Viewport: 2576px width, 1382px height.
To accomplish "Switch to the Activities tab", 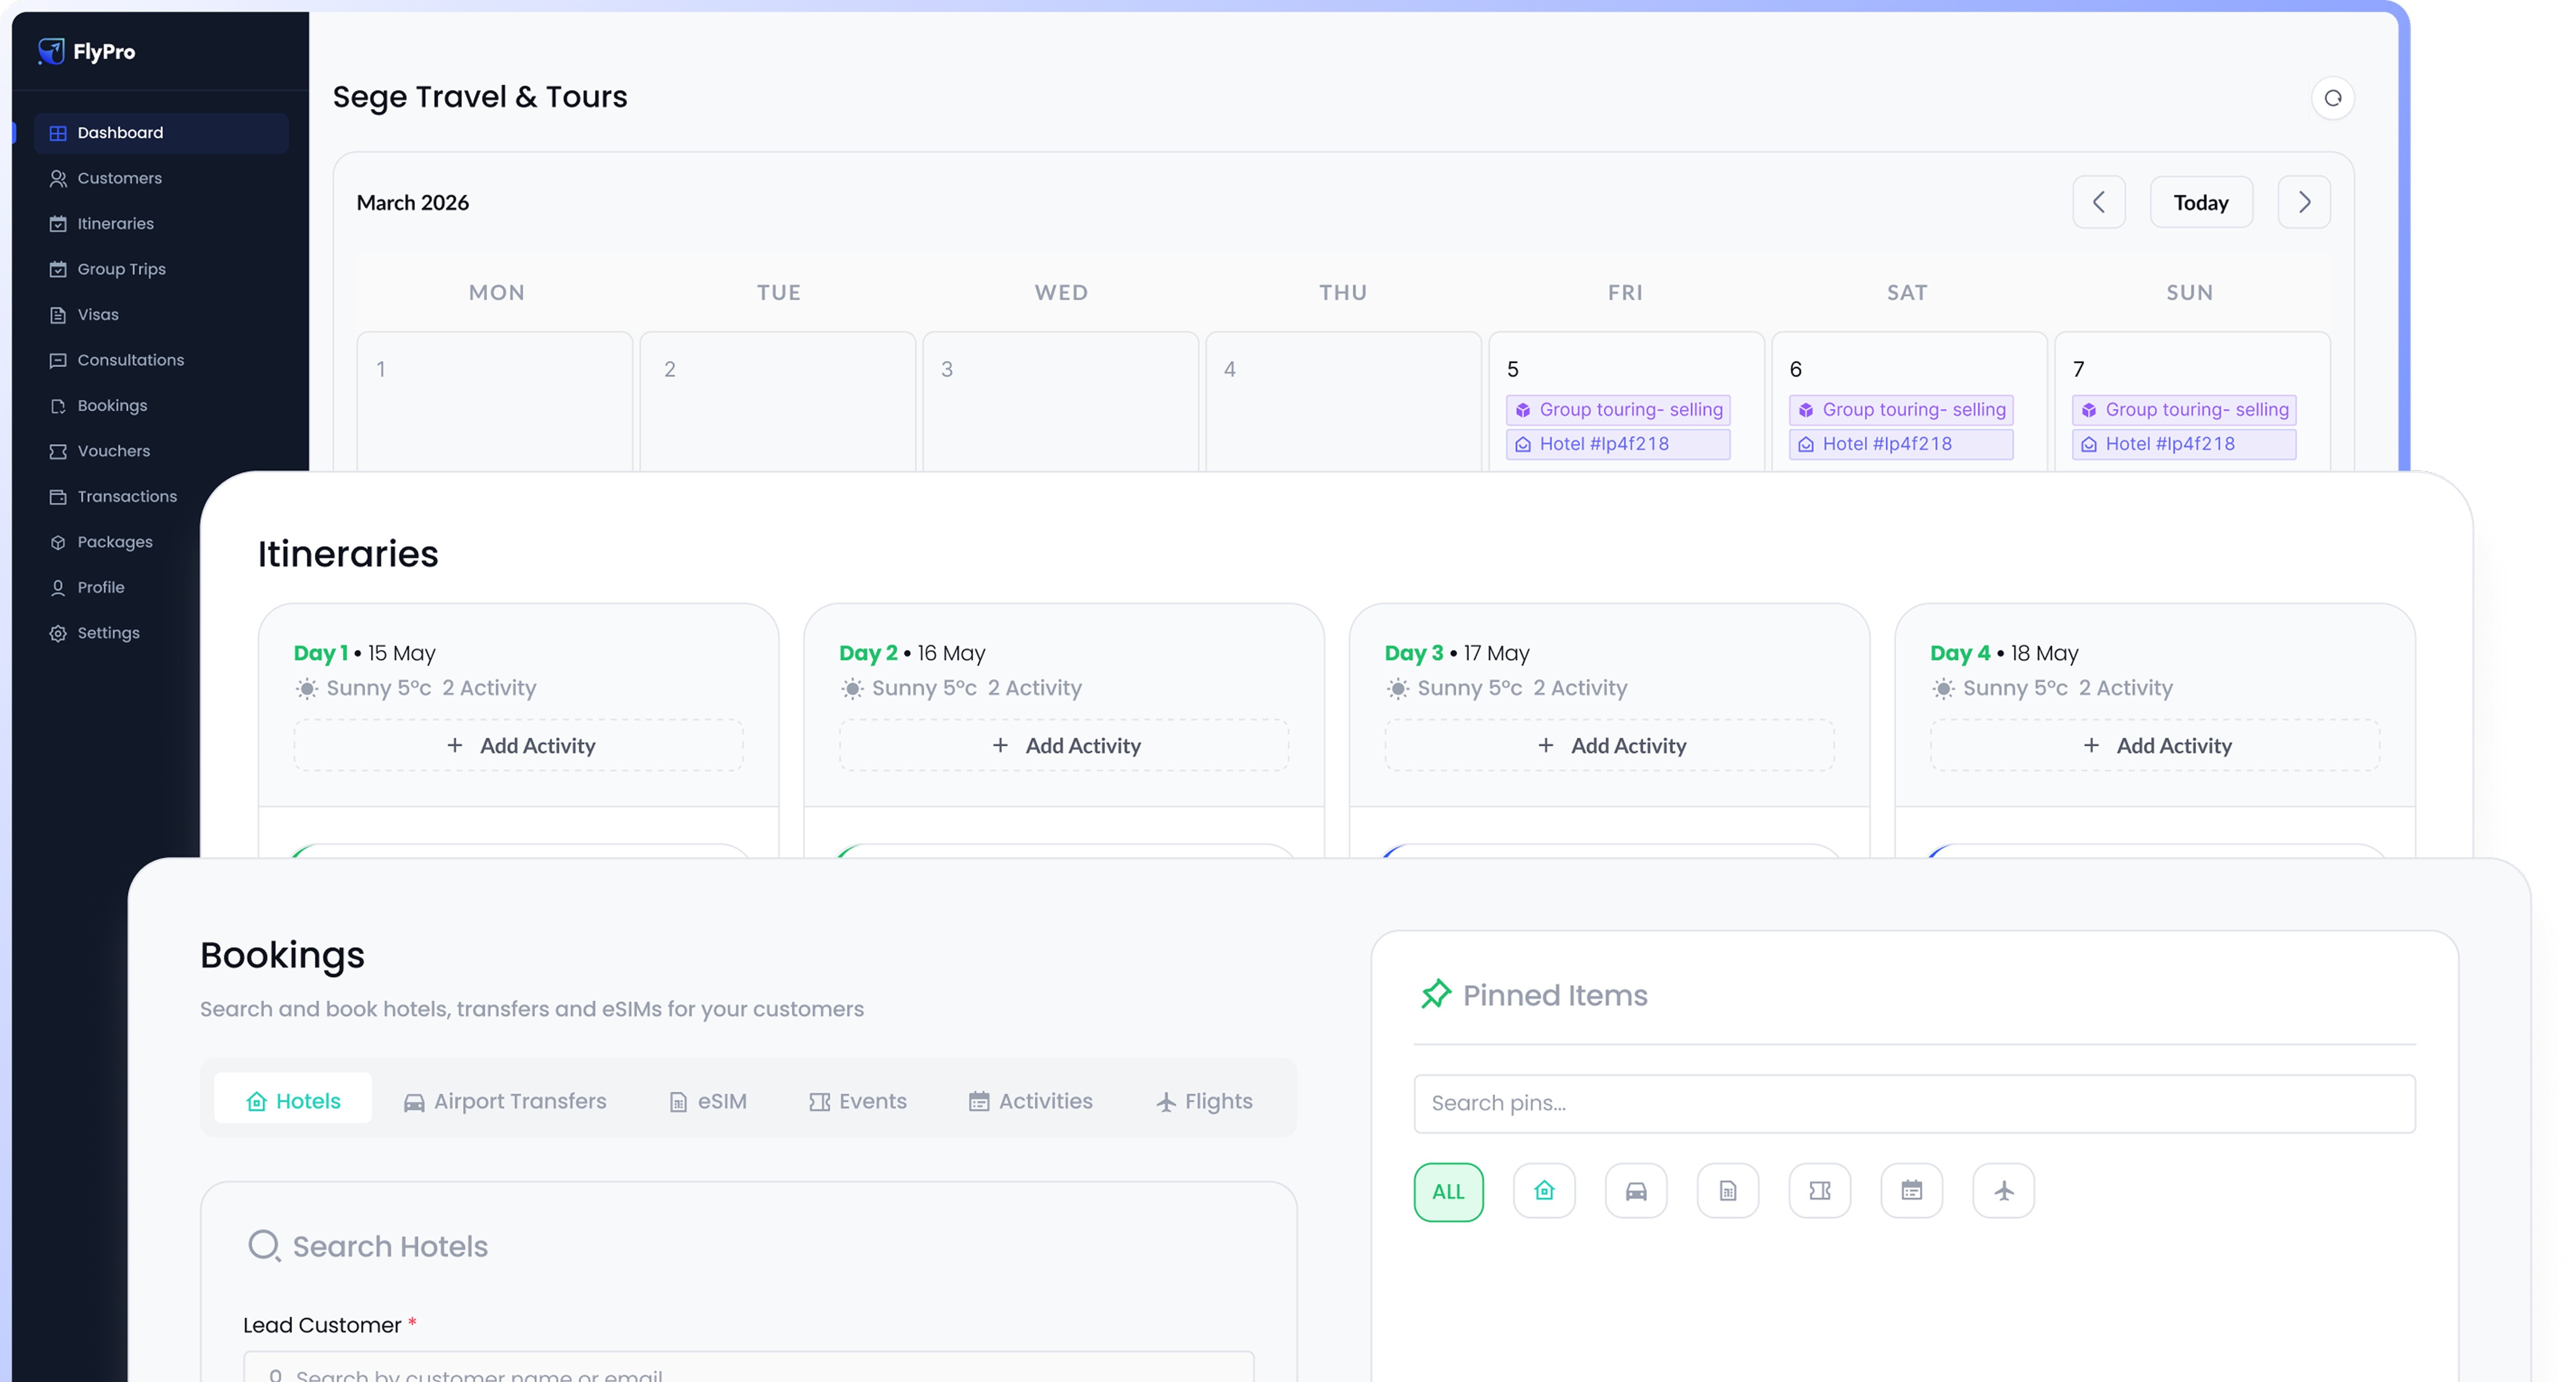I will 1030,1101.
